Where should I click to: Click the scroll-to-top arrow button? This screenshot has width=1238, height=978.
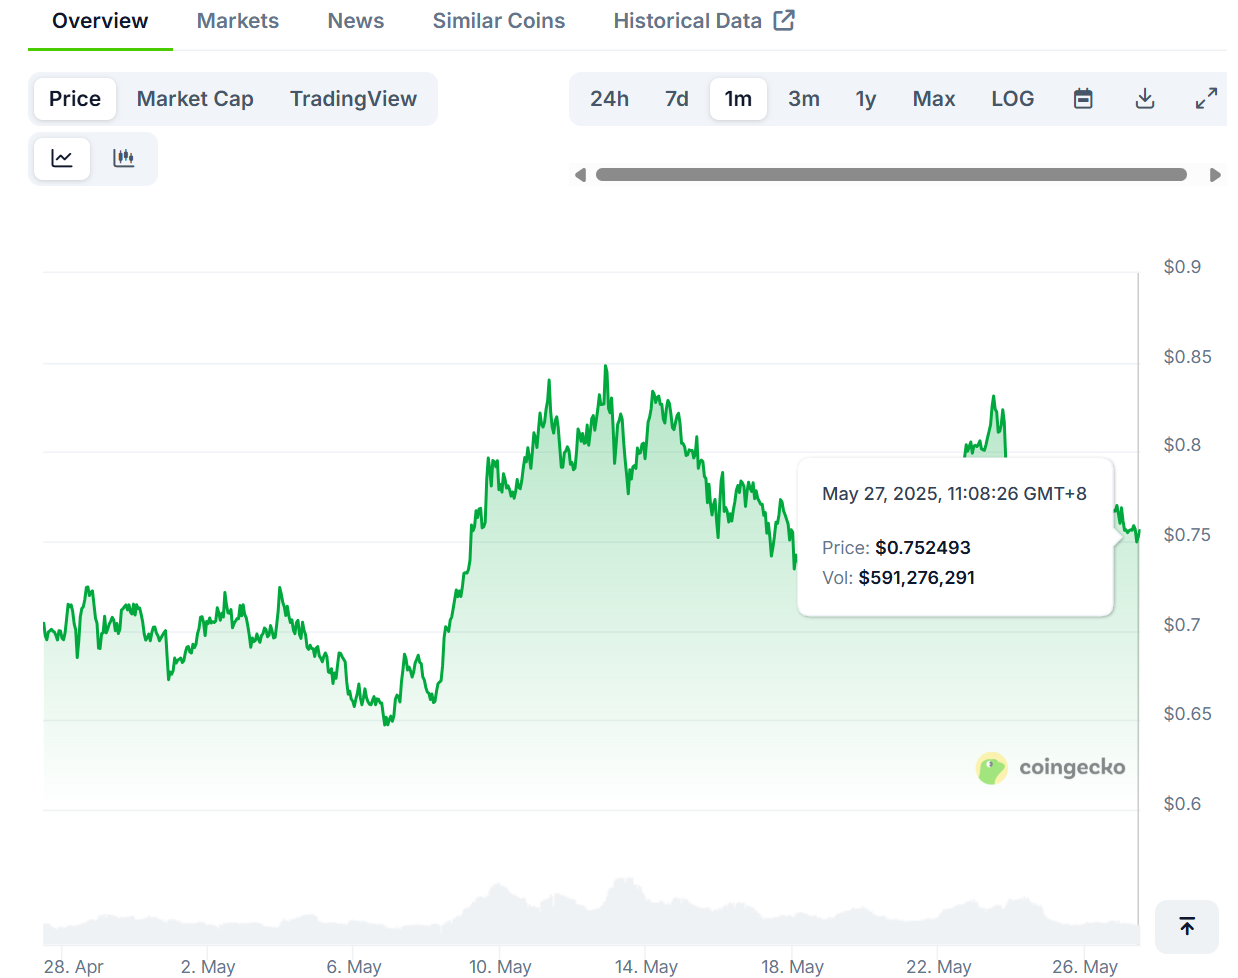pos(1187,927)
